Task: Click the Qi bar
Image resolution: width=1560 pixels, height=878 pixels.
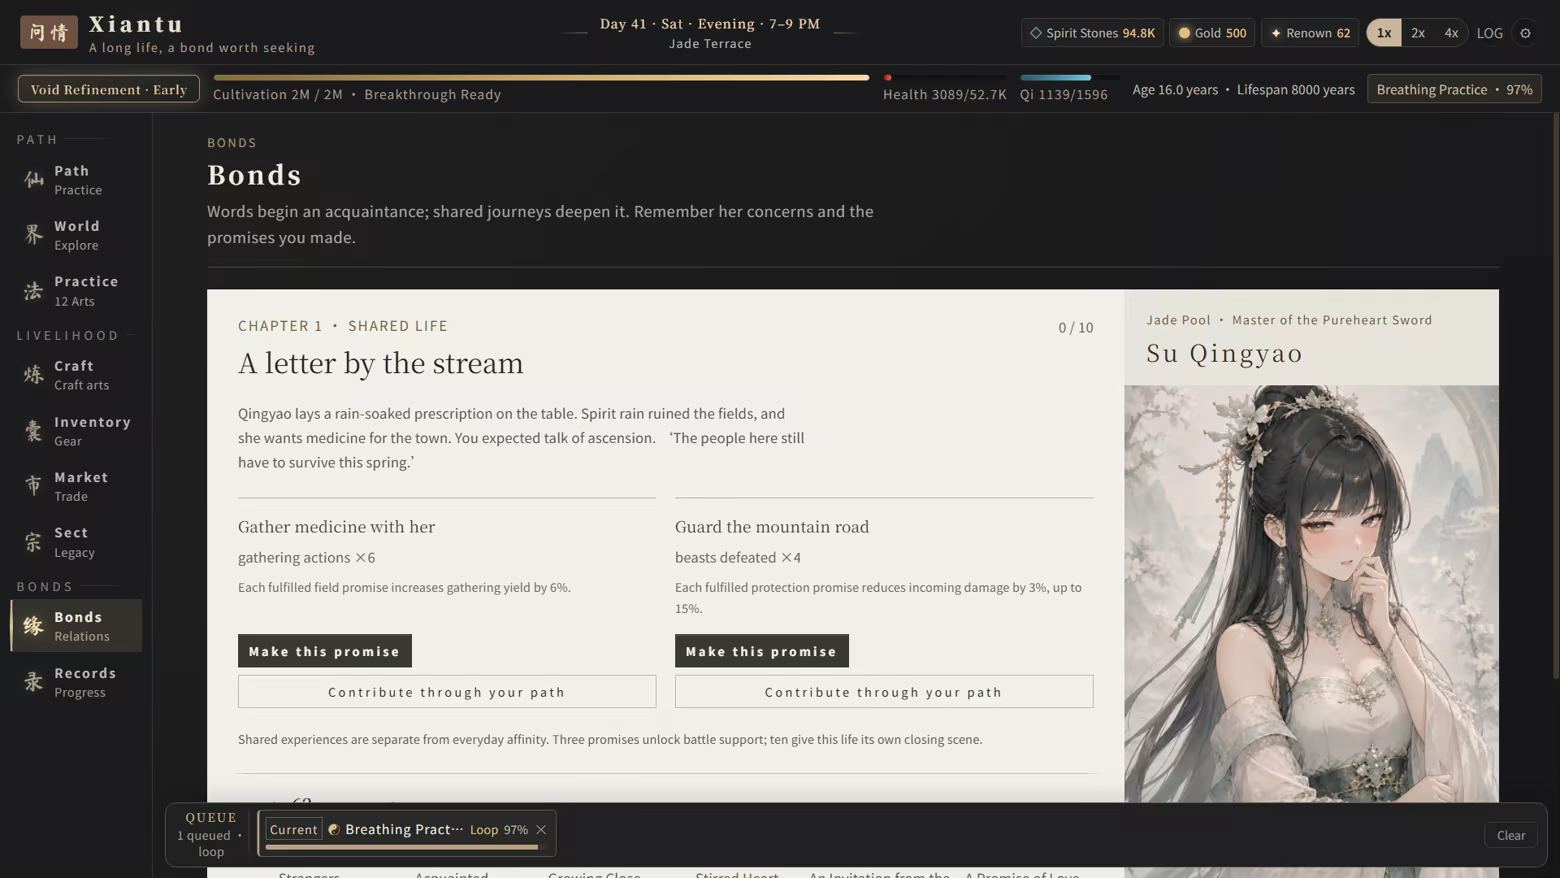Action: [x=1070, y=77]
